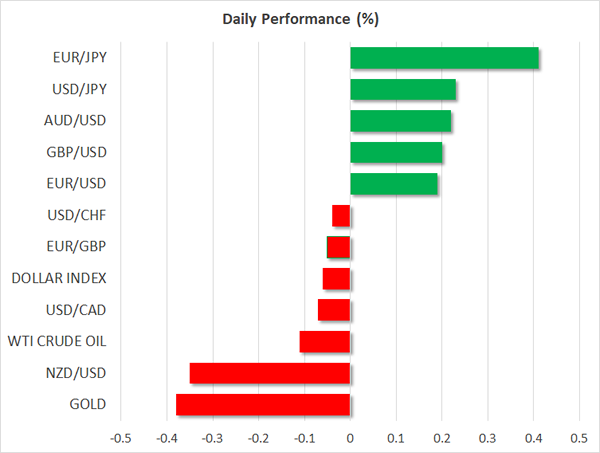Click the EUR/JPY green bar
The width and height of the screenshot is (600, 453).
point(444,58)
